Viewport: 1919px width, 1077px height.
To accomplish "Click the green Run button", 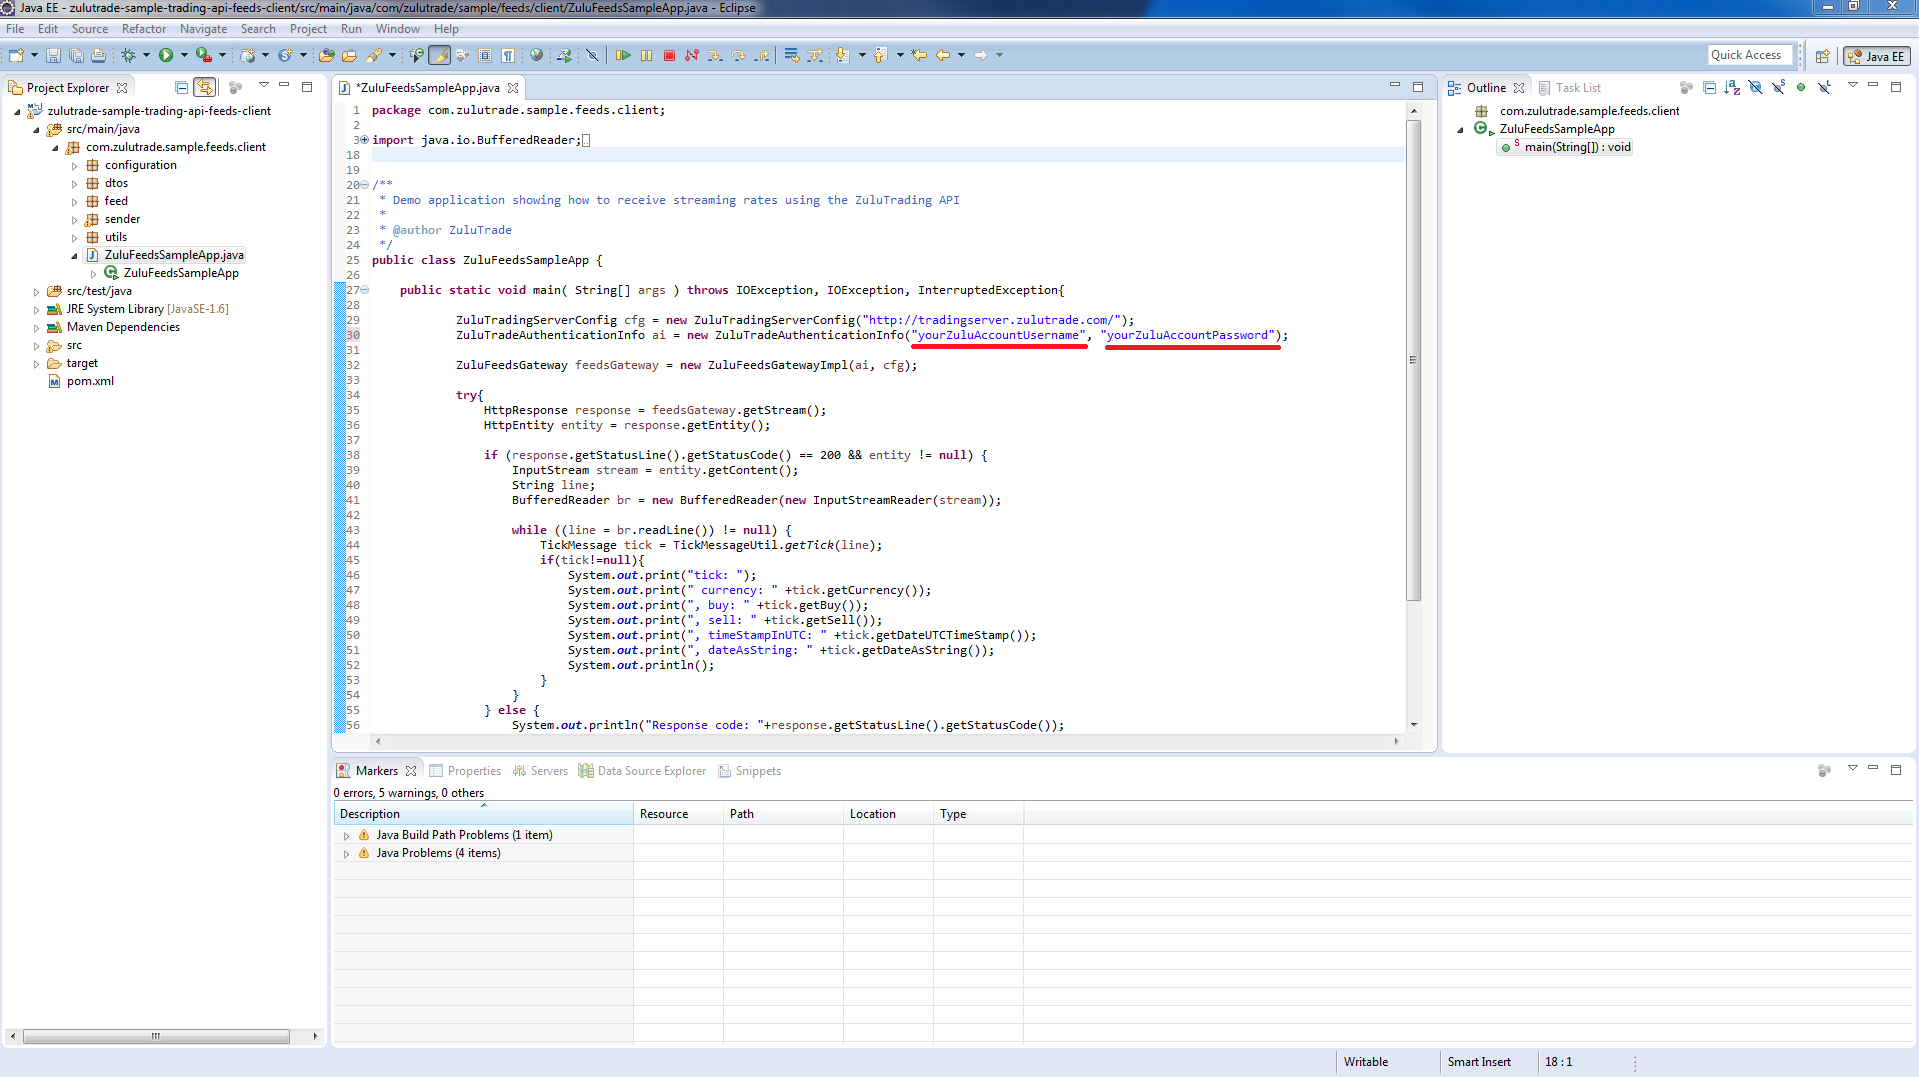I will [166, 56].
